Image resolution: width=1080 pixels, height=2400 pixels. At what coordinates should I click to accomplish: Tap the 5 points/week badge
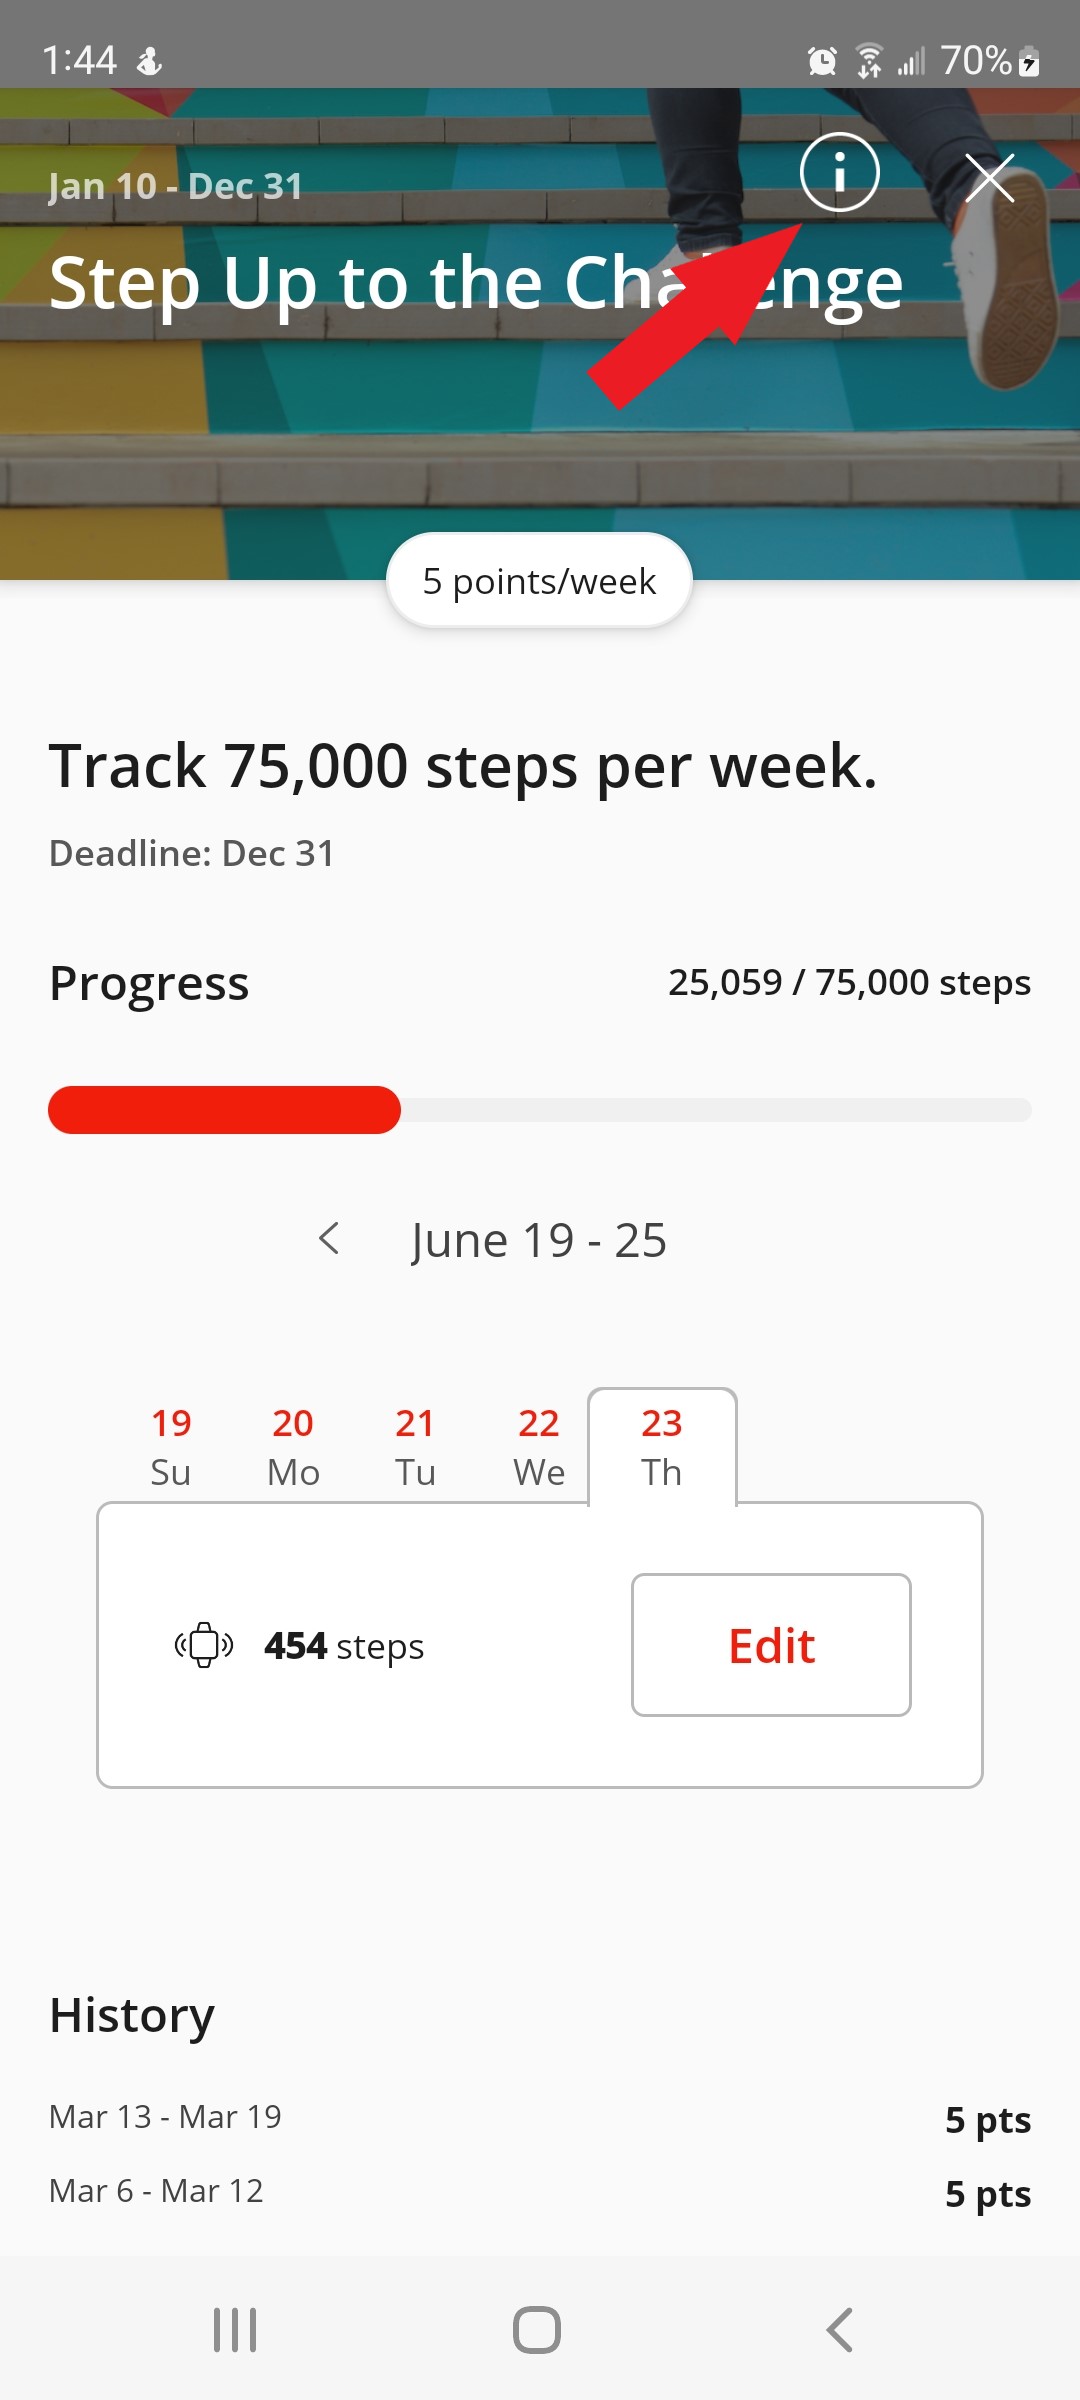(x=539, y=581)
